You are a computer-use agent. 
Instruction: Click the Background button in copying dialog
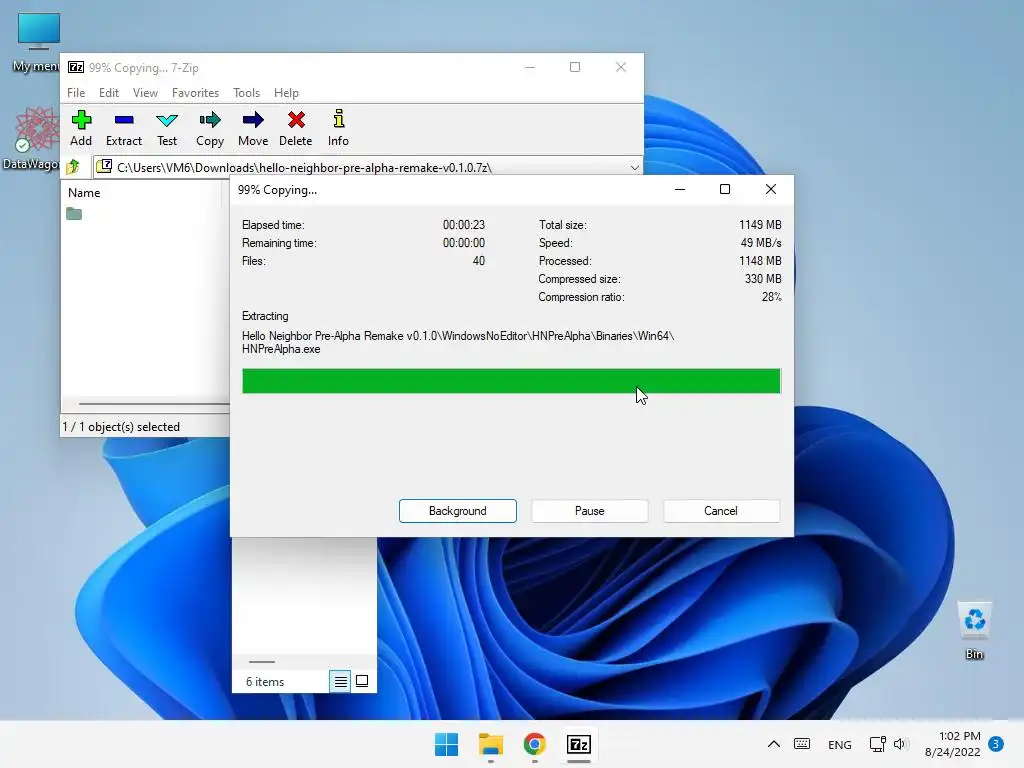point(458,511)
